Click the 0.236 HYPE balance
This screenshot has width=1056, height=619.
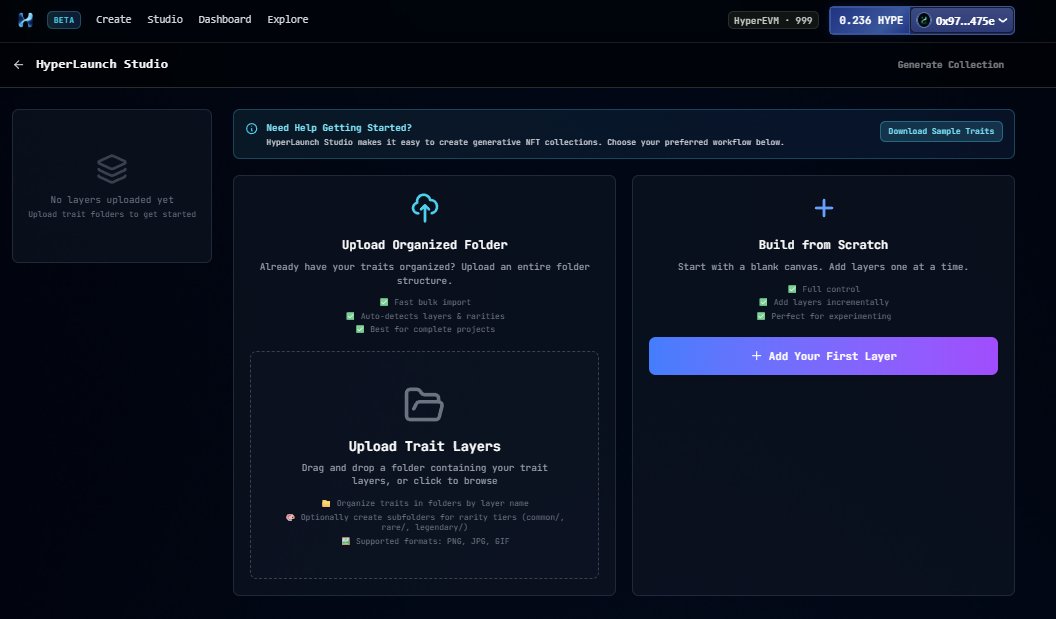(x=871, y=20)
